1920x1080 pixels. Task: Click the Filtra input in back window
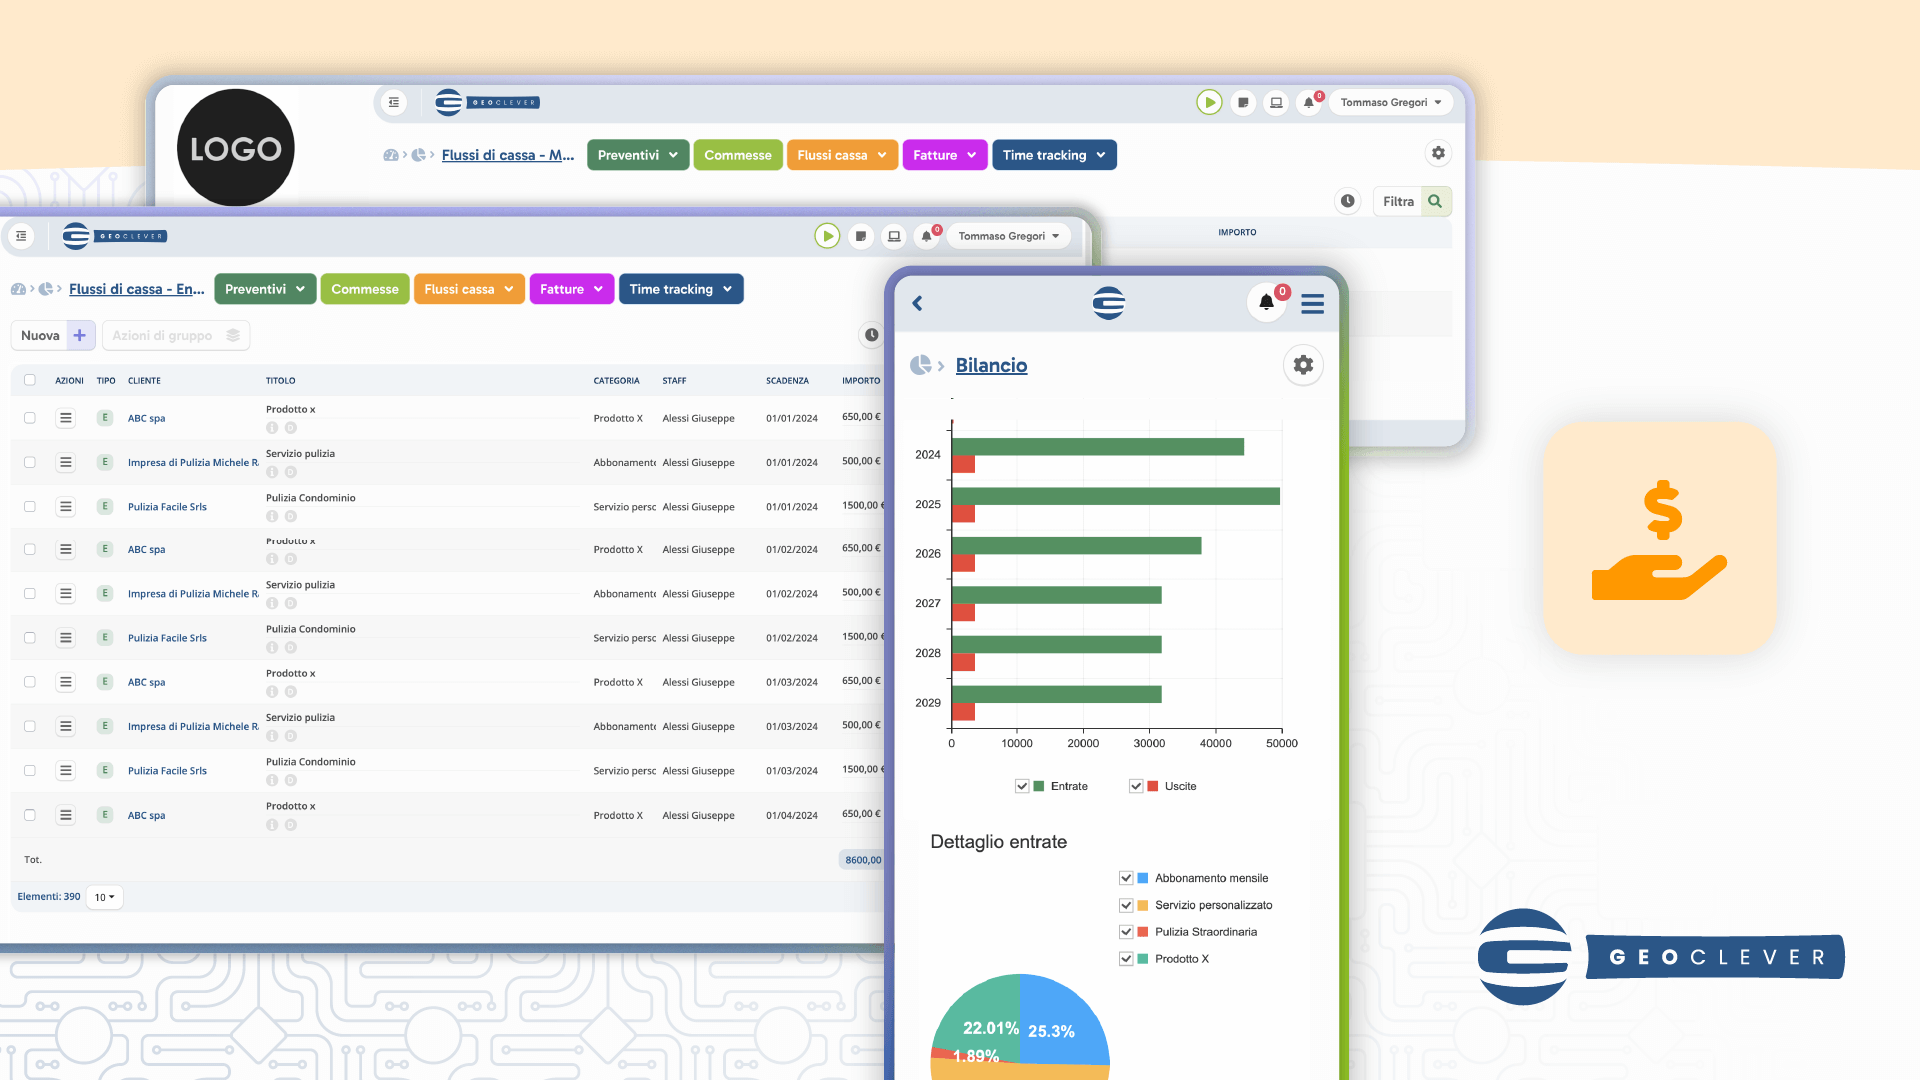click(x=1397, y=201)
